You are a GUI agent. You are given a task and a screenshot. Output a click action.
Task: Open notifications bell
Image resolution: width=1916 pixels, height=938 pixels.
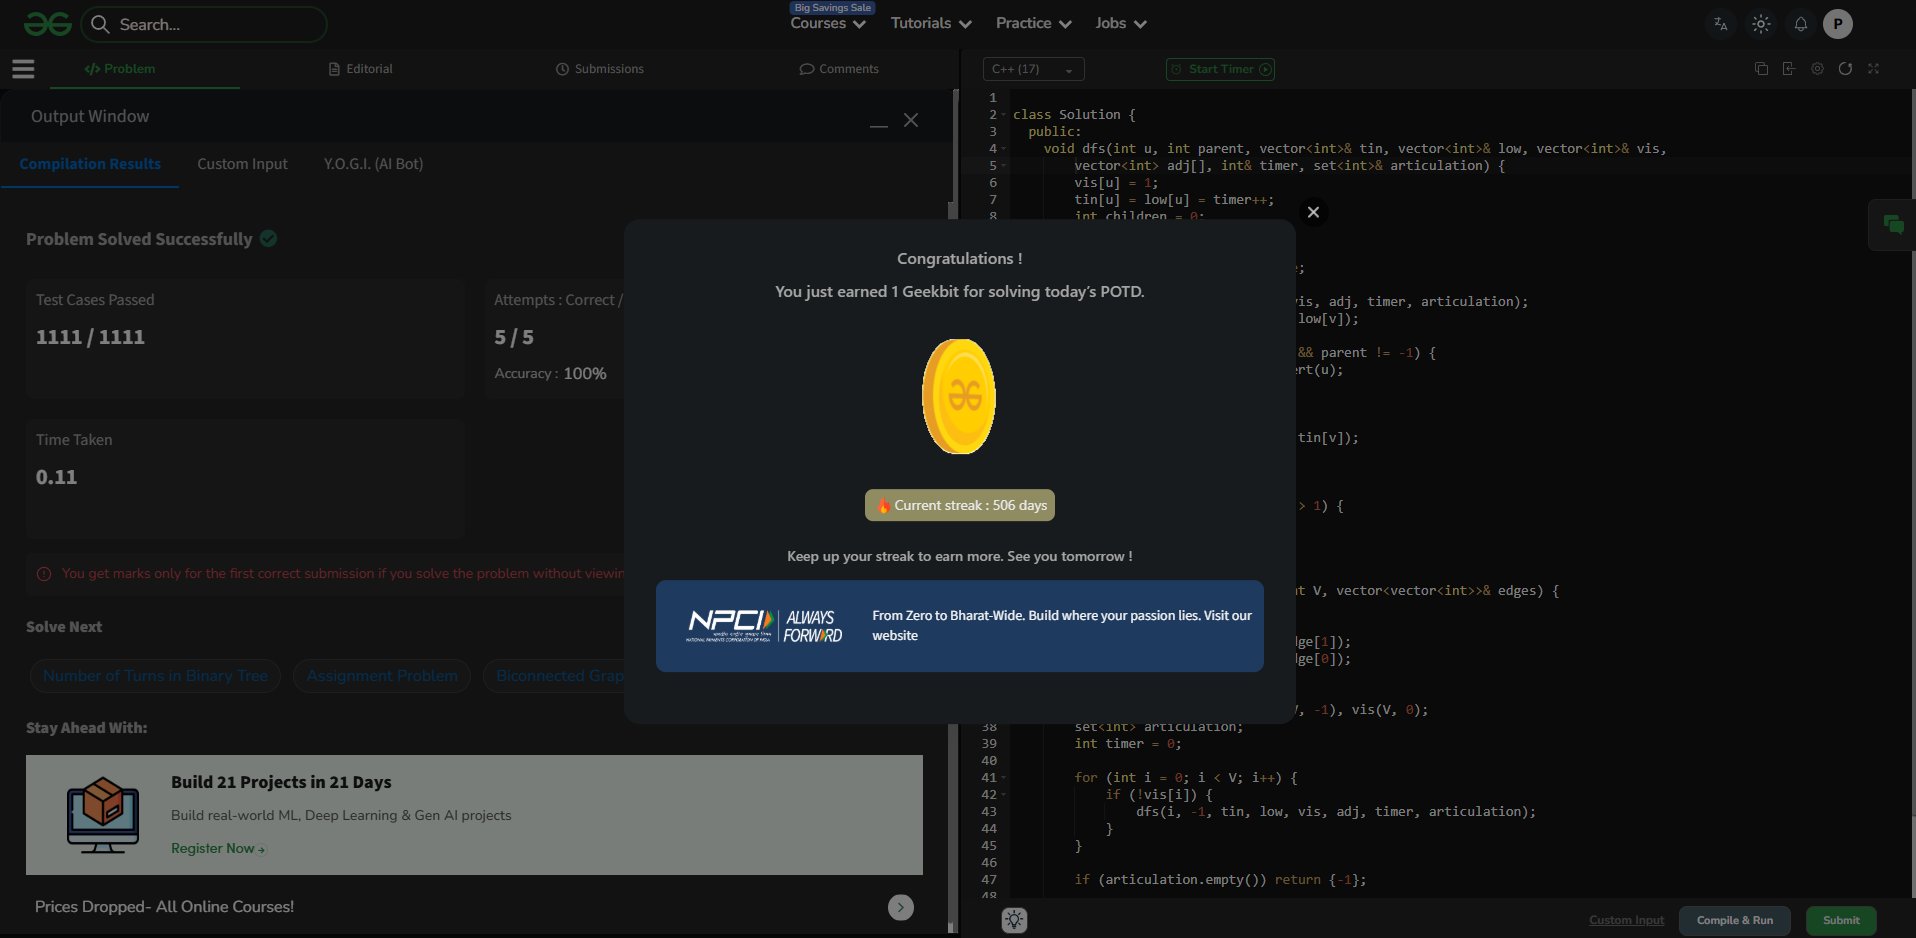(1801, 24)
